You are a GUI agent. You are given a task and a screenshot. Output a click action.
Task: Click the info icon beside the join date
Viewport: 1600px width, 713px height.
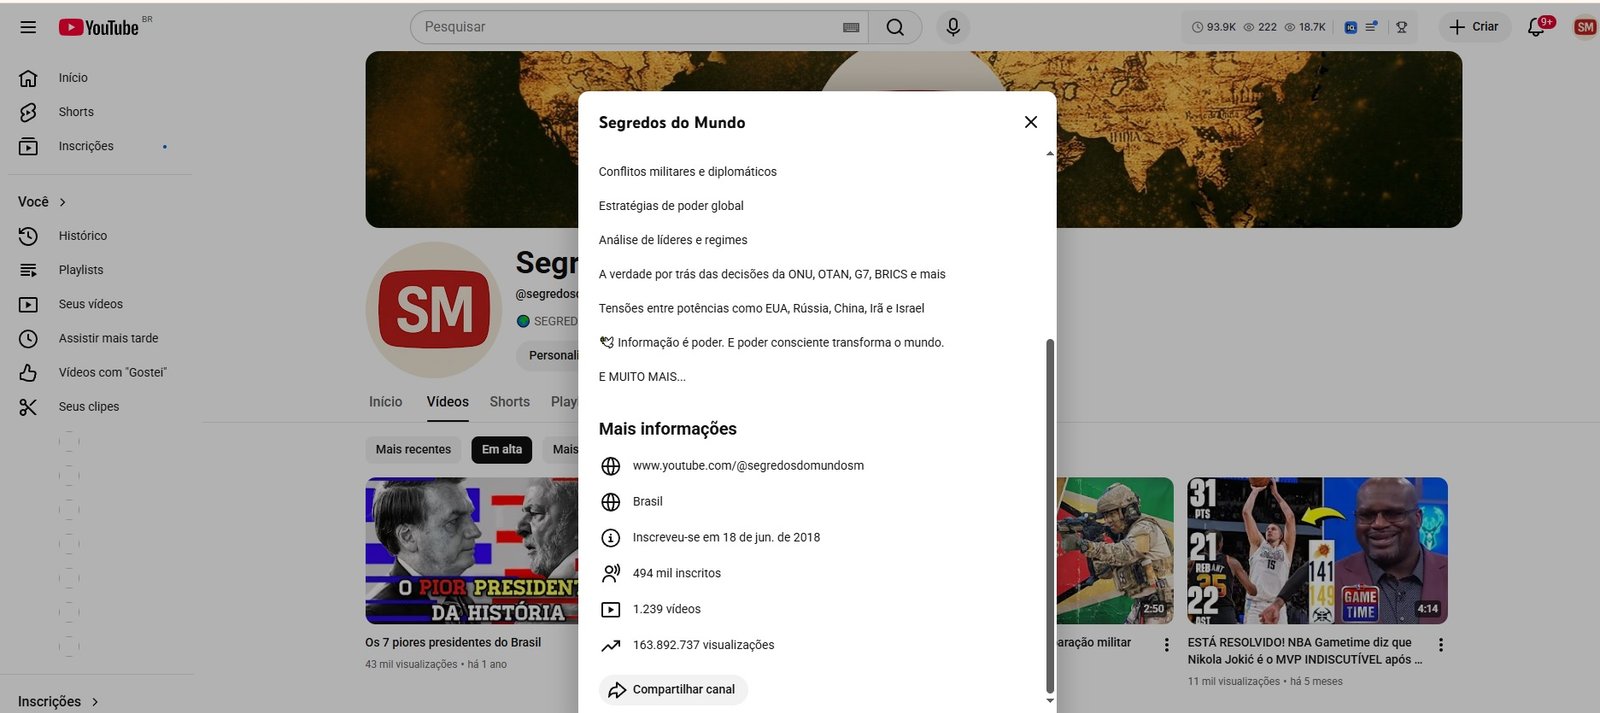pyautogui.click(x=611, y=538)
